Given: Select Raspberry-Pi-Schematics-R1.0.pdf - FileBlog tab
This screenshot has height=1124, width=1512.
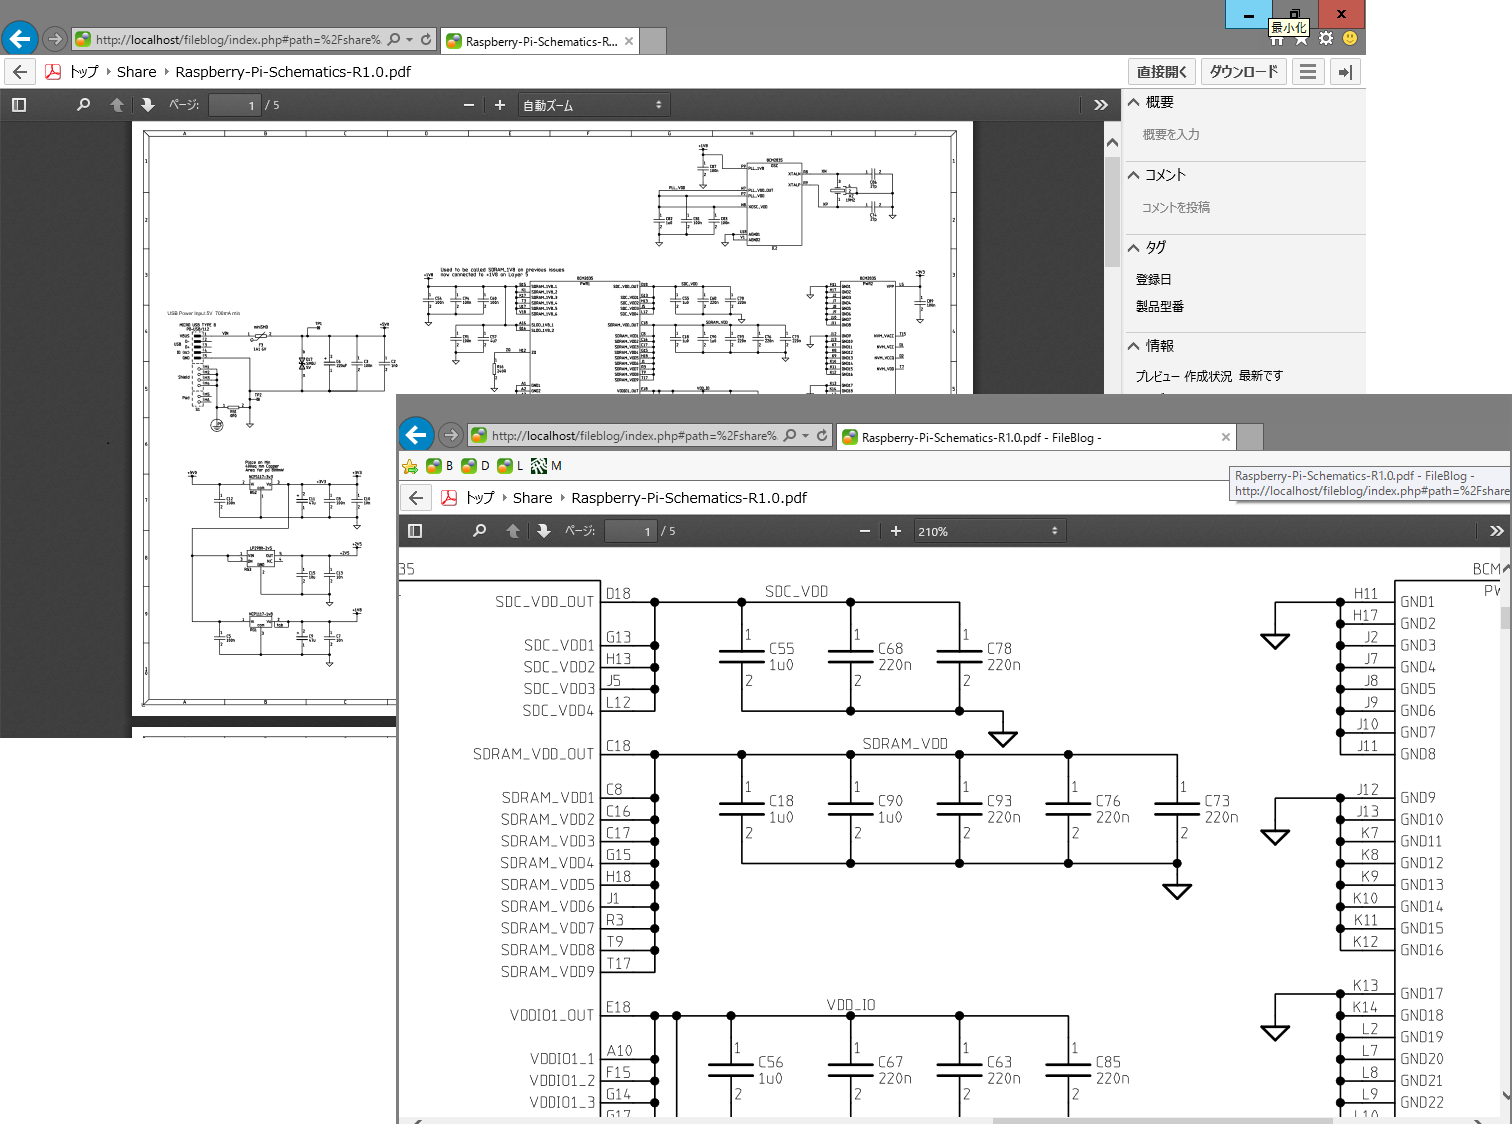Looking at the screenshot, I should pos(1037,437).
